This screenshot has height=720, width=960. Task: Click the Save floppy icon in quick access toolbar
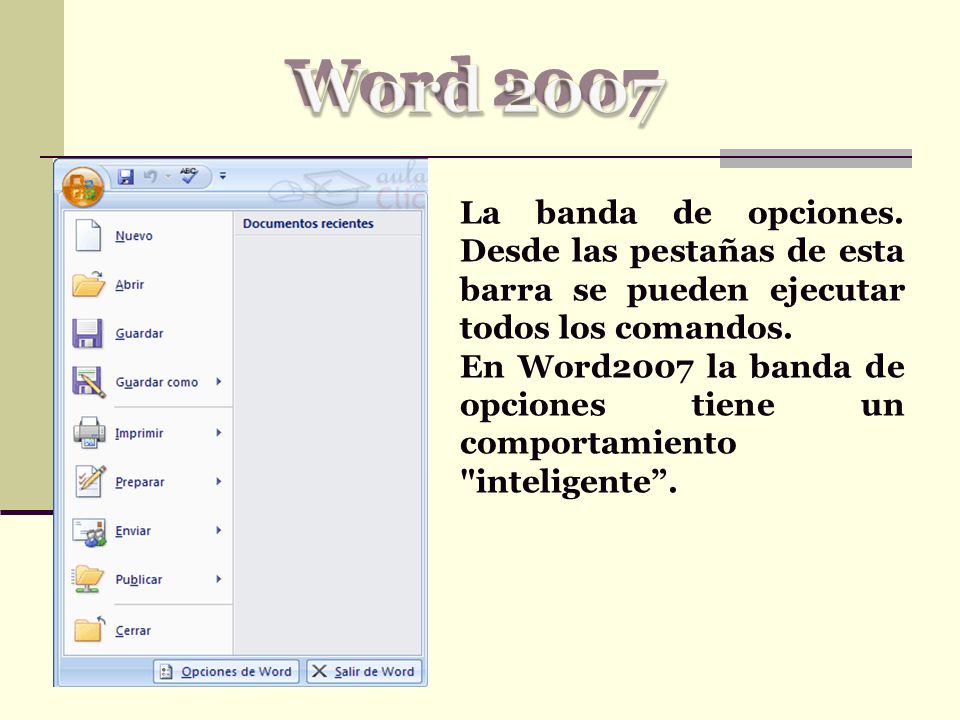(x=126, y=177)
